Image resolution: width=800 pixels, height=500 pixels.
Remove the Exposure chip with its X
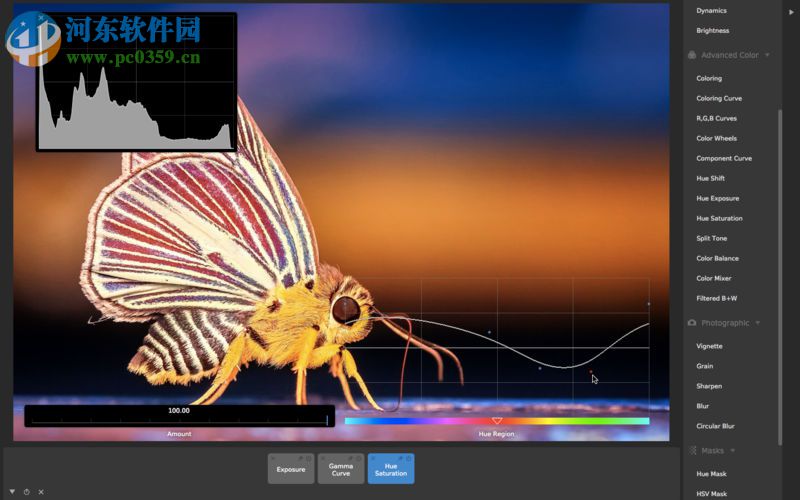[x=272, y=458]
